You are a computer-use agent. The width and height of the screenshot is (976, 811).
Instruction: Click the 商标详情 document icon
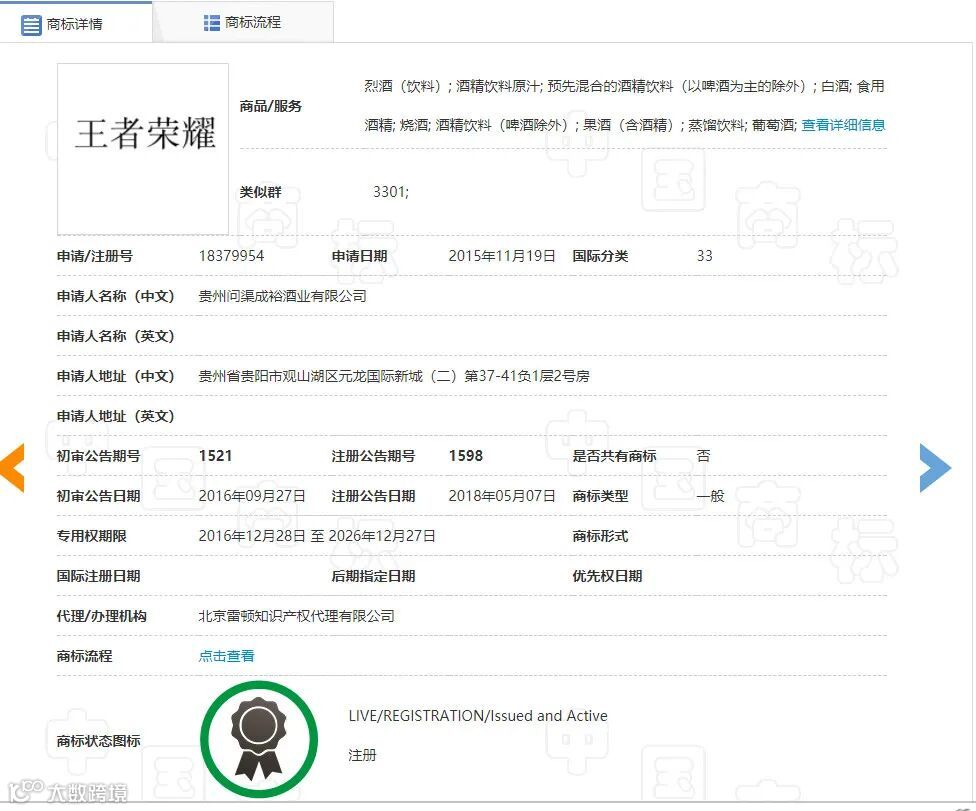(31, 25)
